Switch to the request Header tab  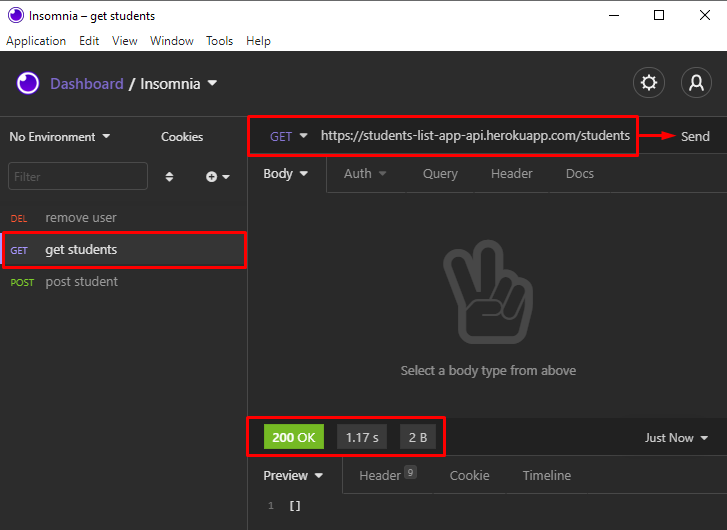(x=511, y=174)
